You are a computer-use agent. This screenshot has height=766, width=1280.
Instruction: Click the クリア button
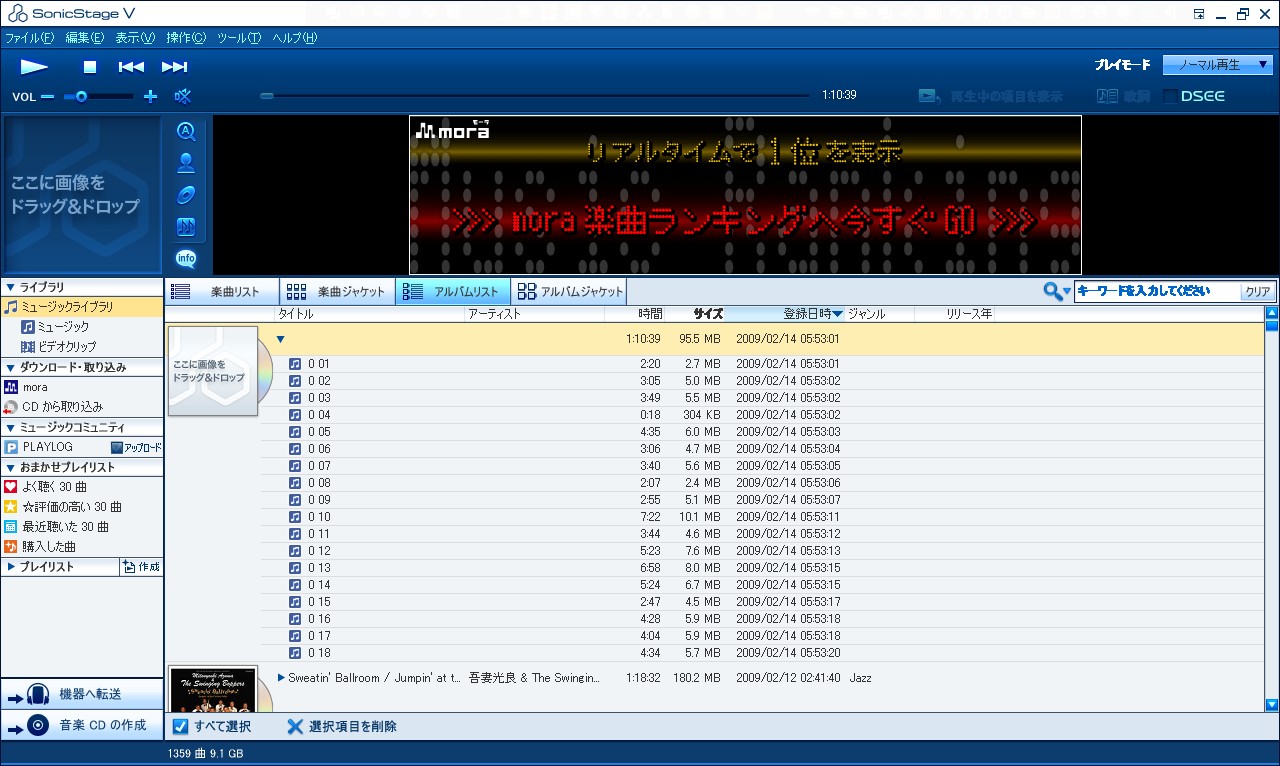(x=1257, y=292)
